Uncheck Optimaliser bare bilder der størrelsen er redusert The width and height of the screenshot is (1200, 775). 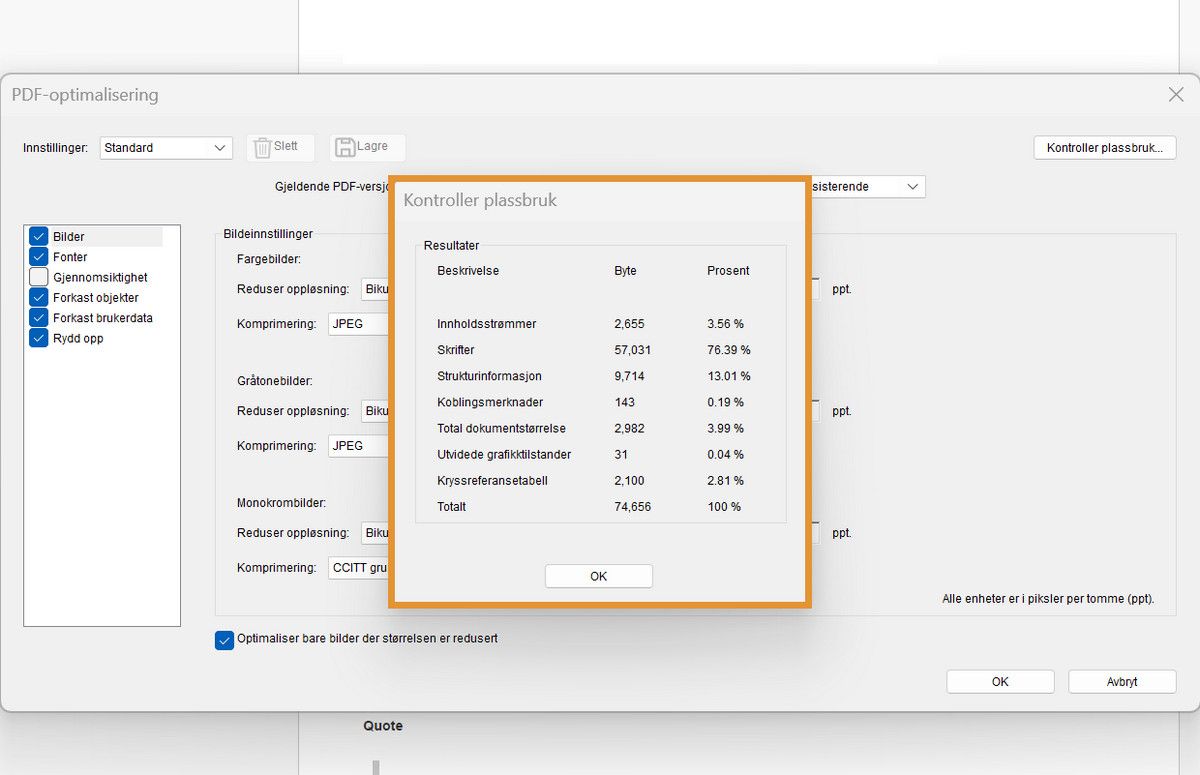pyautogui.click(x=224, y=640)
